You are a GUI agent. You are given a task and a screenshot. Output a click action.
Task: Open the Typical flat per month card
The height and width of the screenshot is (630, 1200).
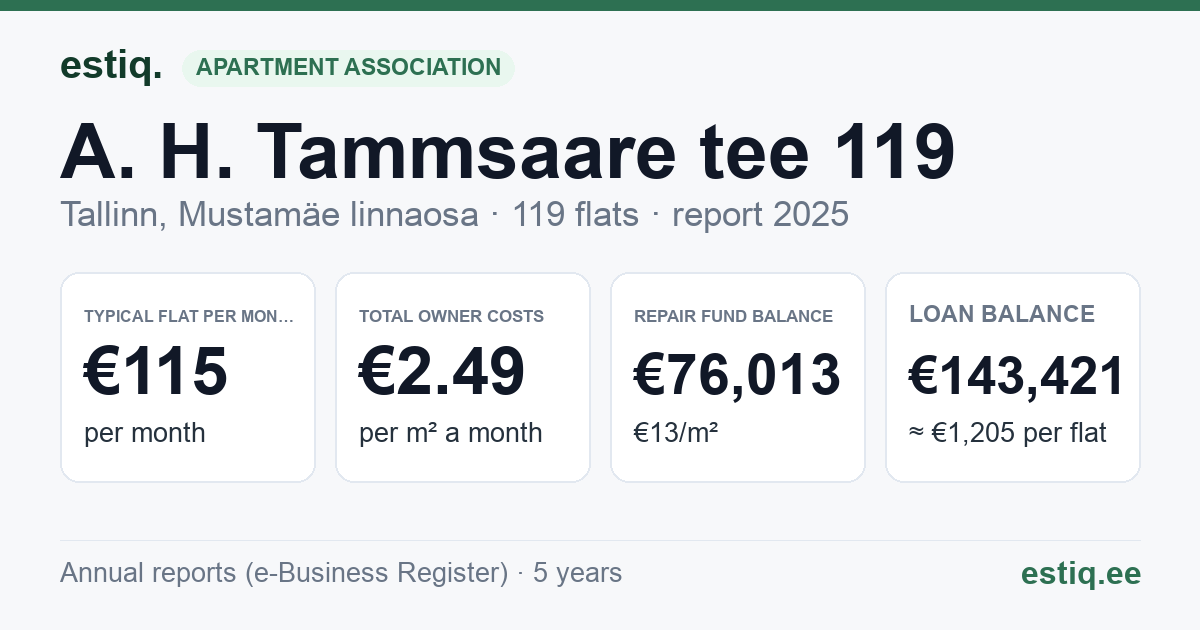(x=188, y=377)
